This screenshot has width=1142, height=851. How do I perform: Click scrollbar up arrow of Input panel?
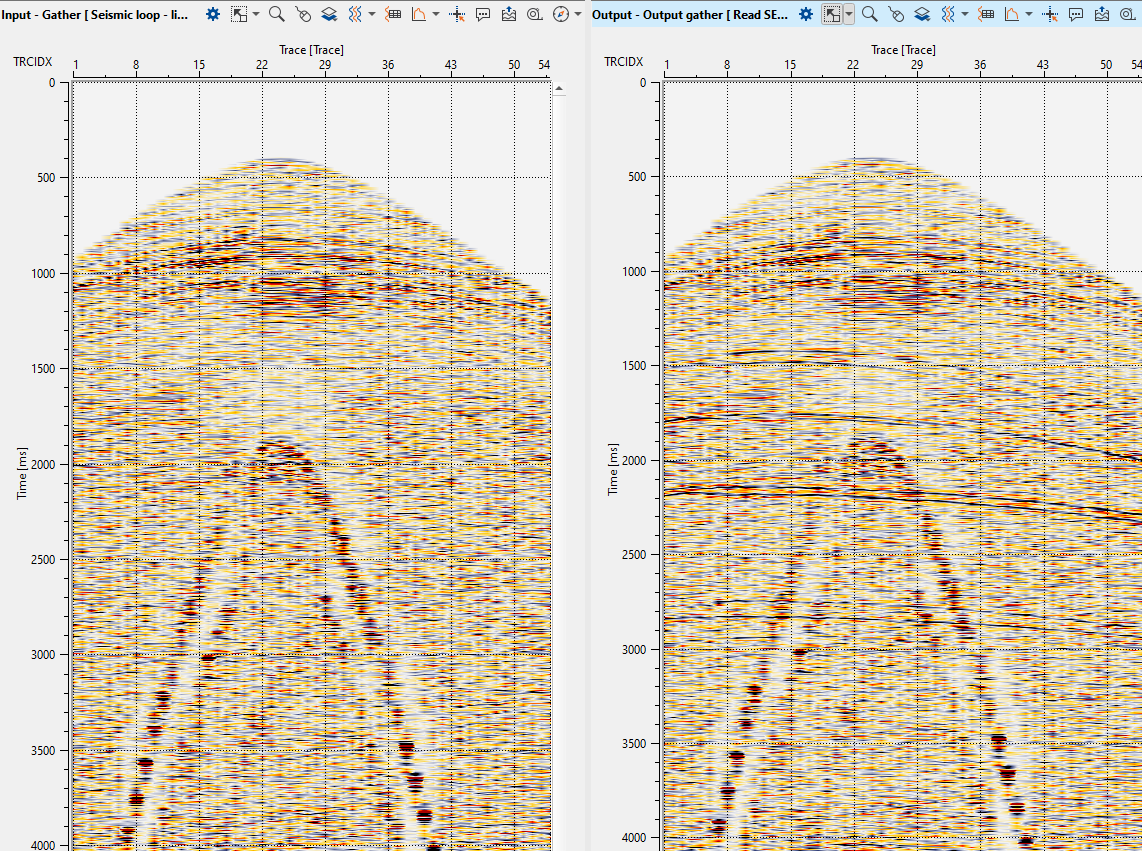coord(559,89)
